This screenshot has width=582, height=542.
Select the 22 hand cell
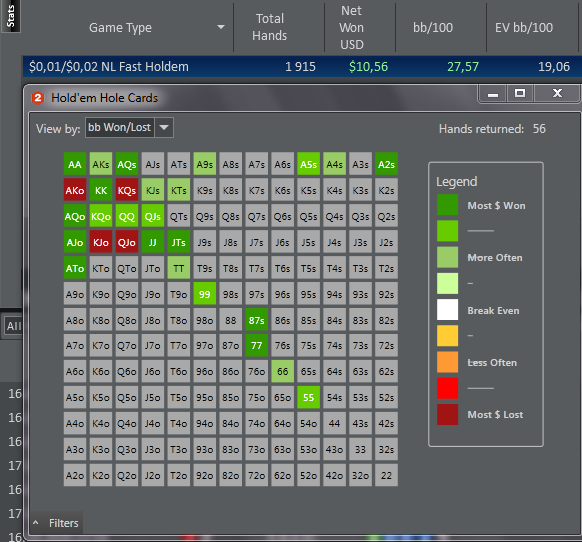386,475
